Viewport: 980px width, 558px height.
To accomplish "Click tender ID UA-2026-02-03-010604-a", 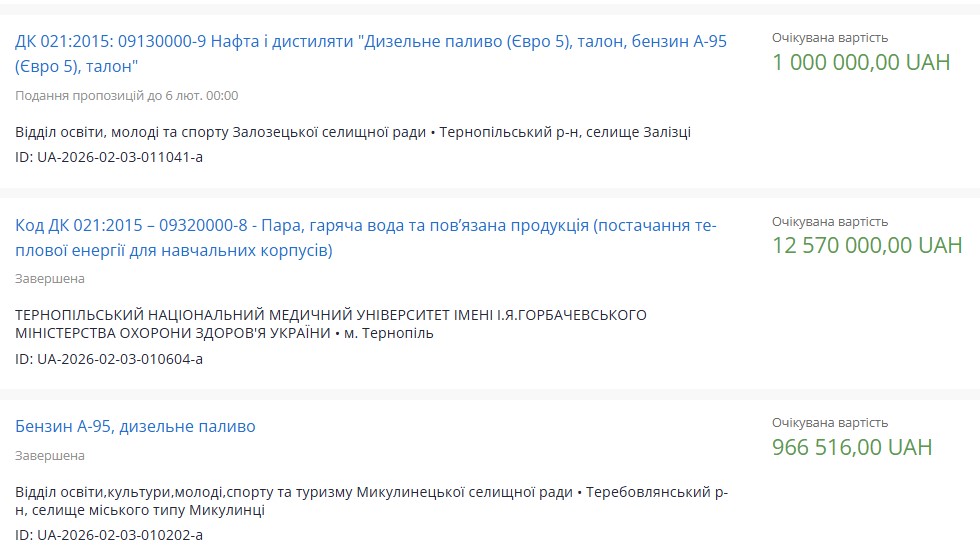I will (109, 359).
